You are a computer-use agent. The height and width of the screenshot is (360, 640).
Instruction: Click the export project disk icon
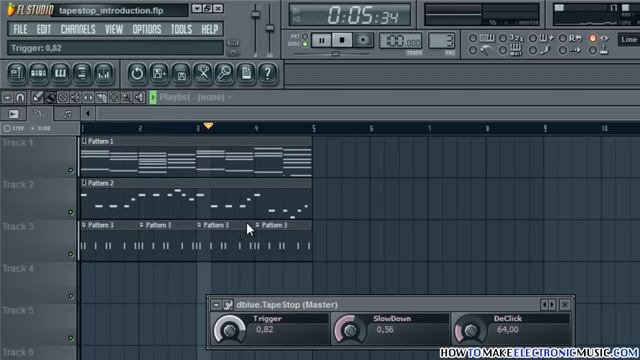tap(181, 73)
